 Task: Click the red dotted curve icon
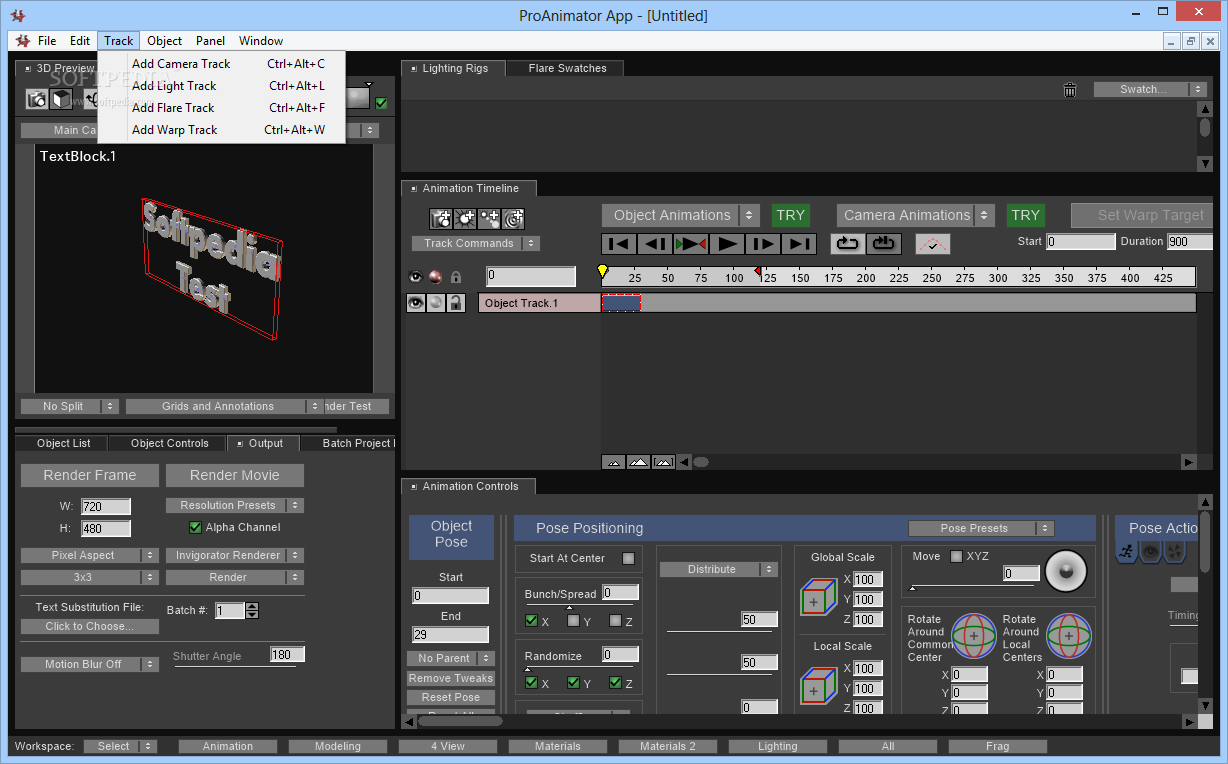[933, 243]
